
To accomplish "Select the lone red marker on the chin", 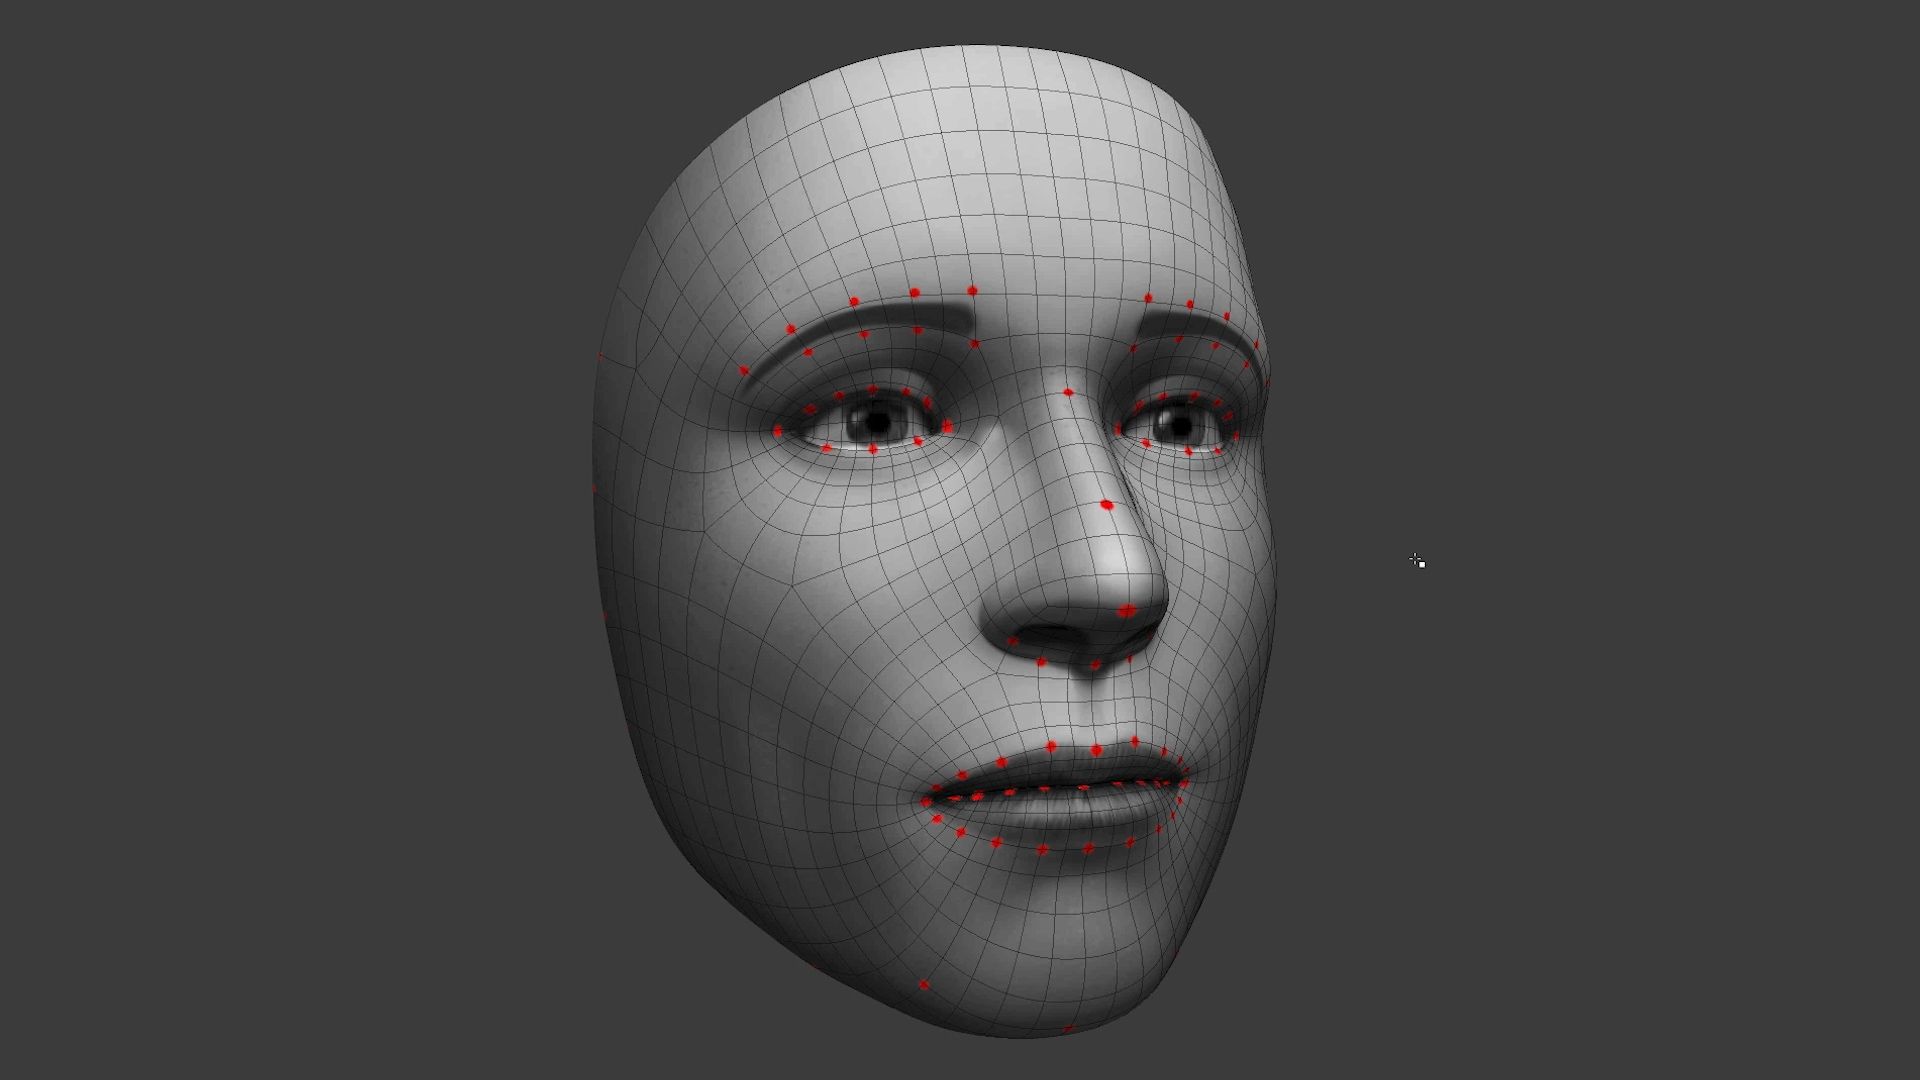I will 924,985.
